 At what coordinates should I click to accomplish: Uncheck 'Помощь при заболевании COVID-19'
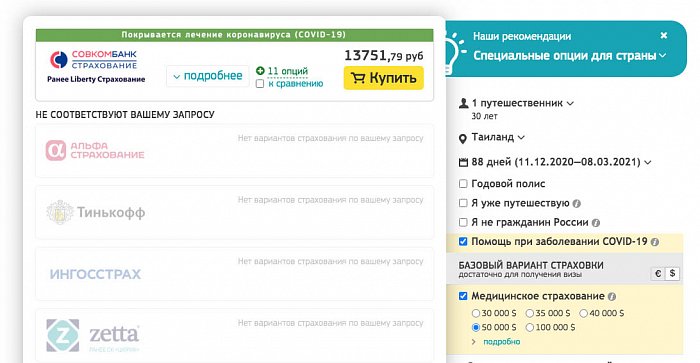point(463,242)
